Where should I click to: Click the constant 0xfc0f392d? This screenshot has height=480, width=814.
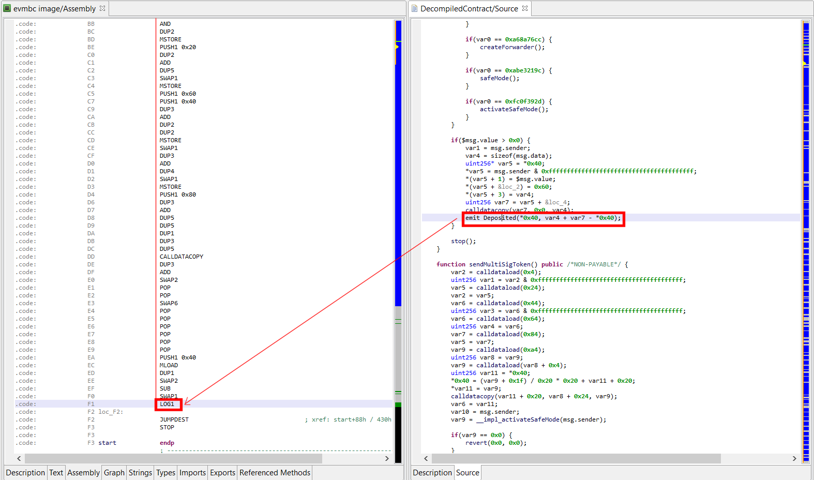coord(523,102)
